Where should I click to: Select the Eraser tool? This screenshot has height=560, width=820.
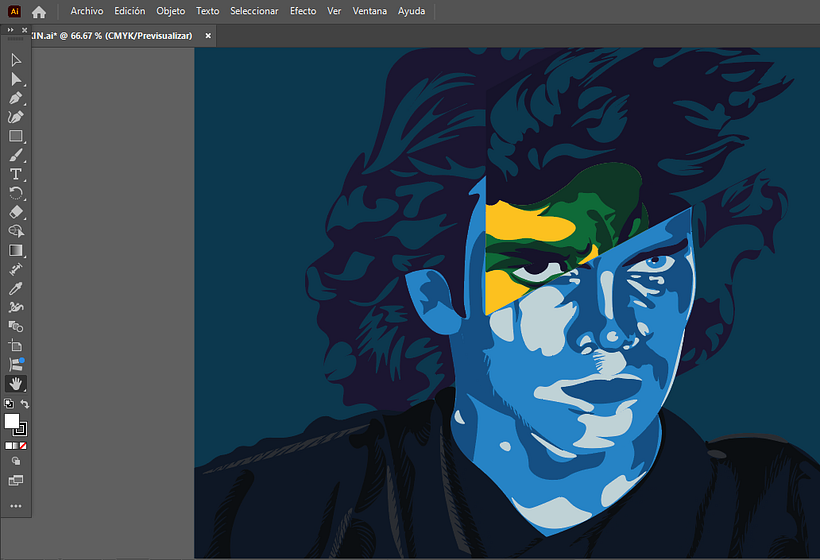point(16,212)
